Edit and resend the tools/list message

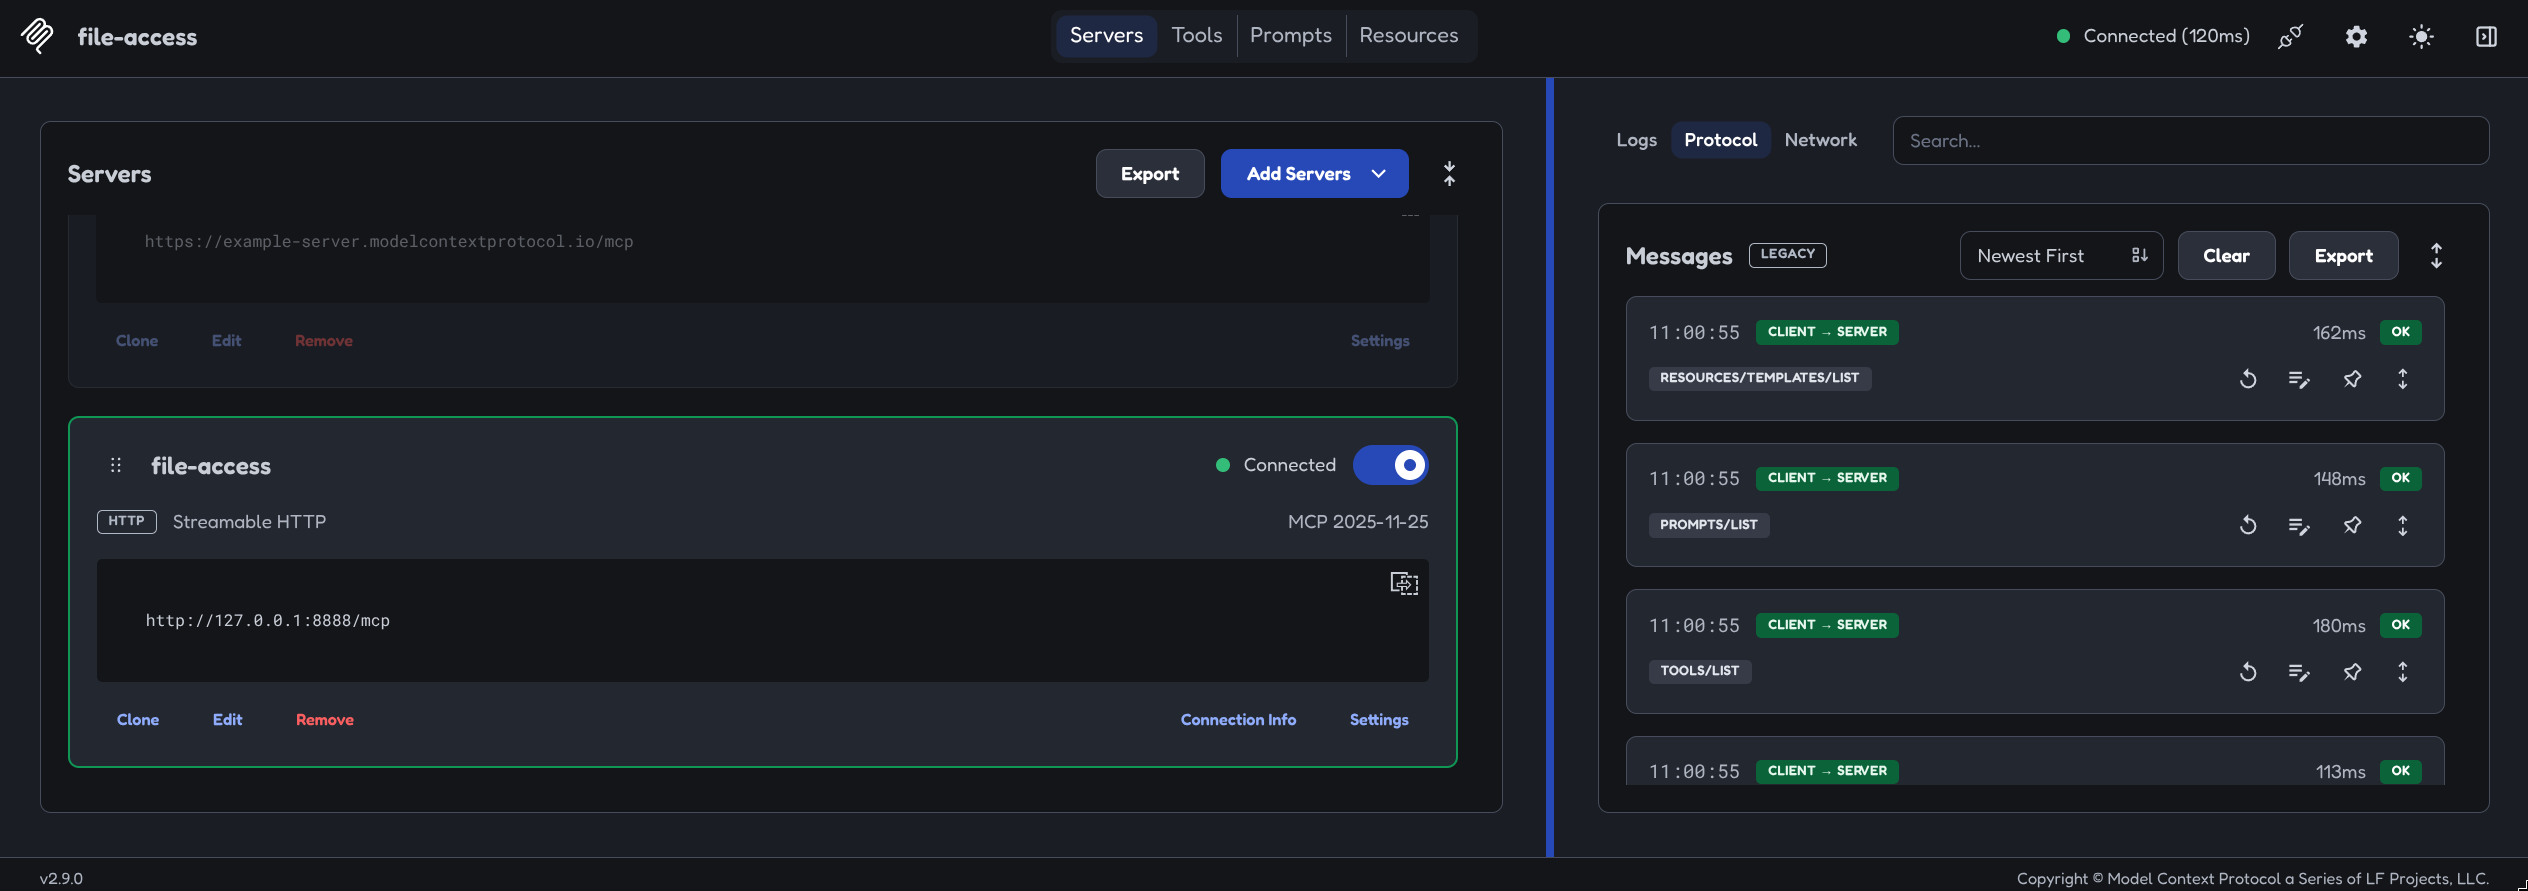2299,672
